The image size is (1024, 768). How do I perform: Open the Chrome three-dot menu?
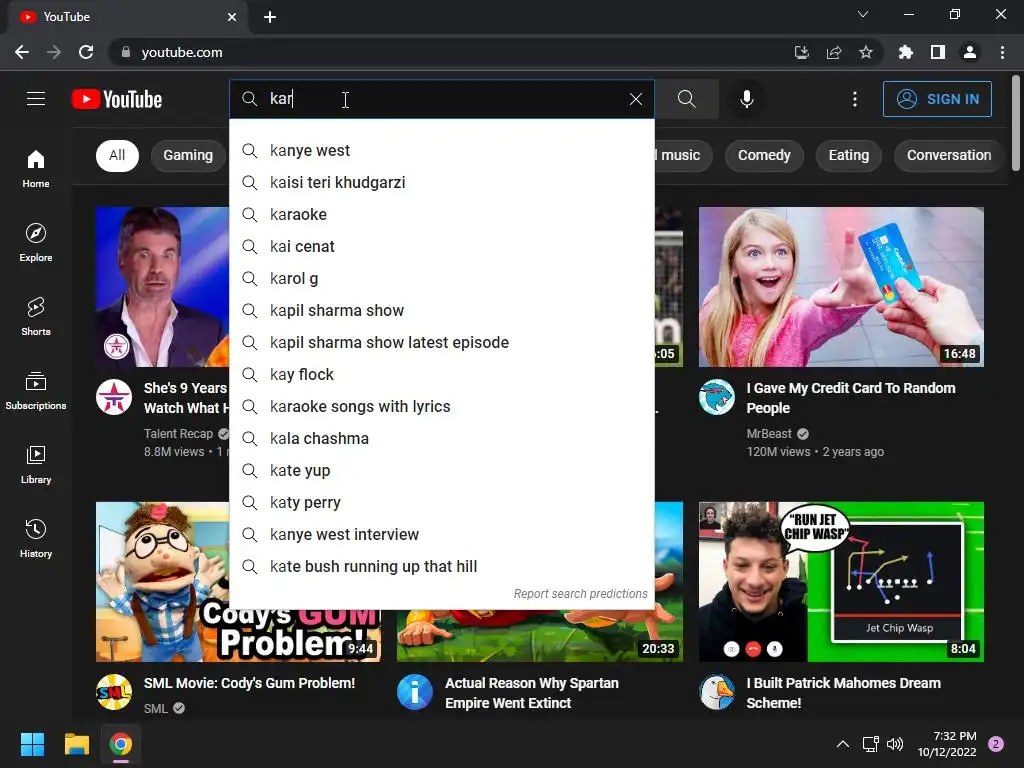coord(1002,52)
